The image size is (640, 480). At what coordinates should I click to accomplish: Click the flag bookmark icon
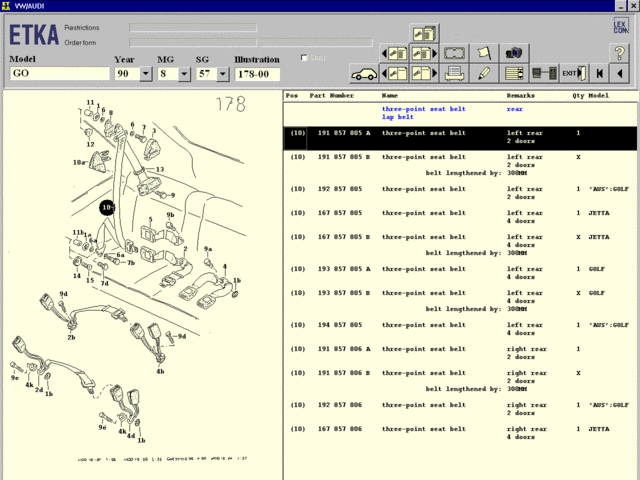(484, 53)
